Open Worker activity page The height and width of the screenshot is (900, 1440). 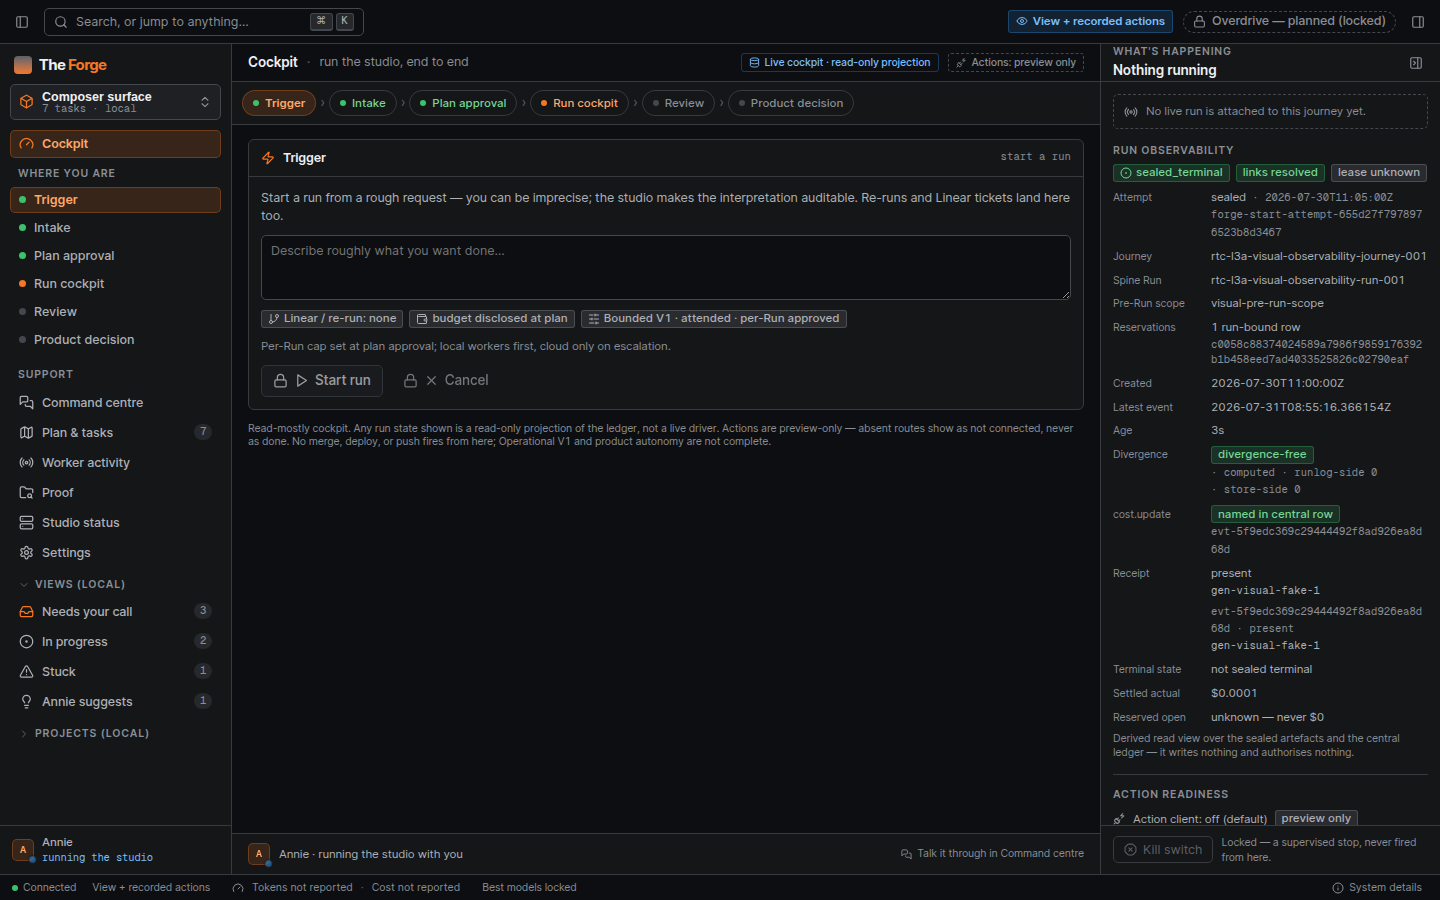point(115,463)
